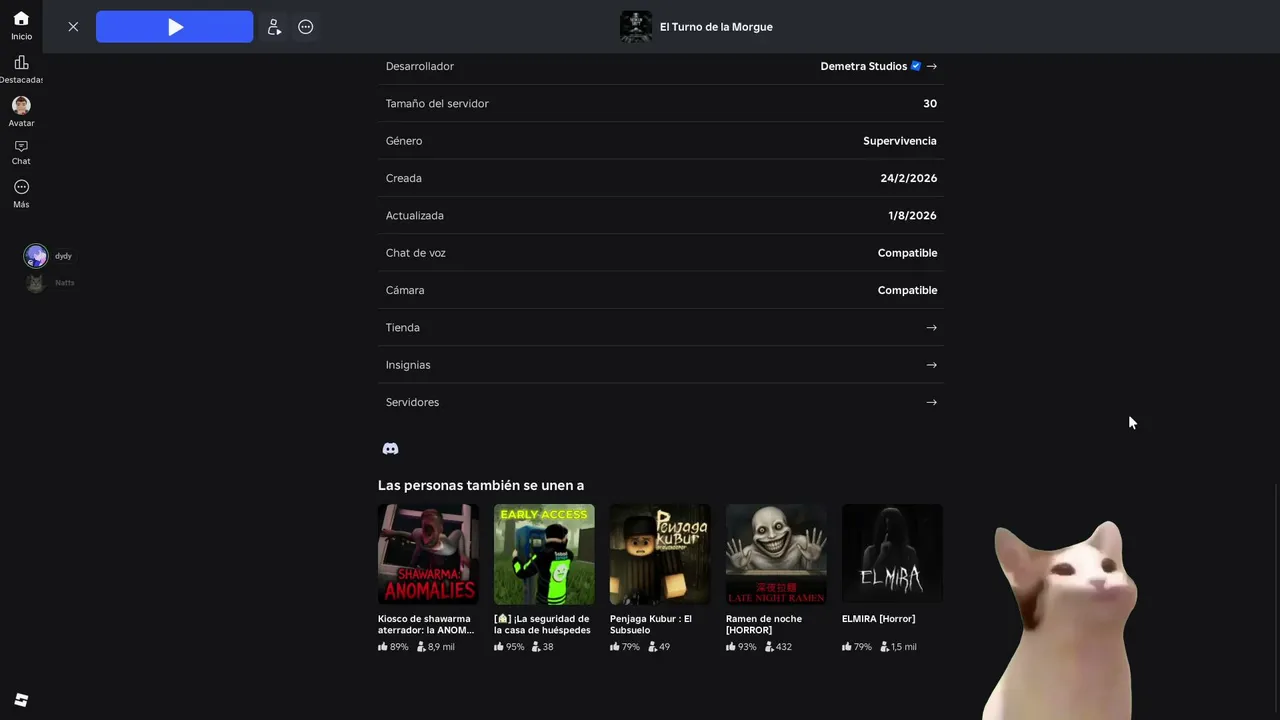Click the arrow next to Demetra Studios

coord(932,66)
